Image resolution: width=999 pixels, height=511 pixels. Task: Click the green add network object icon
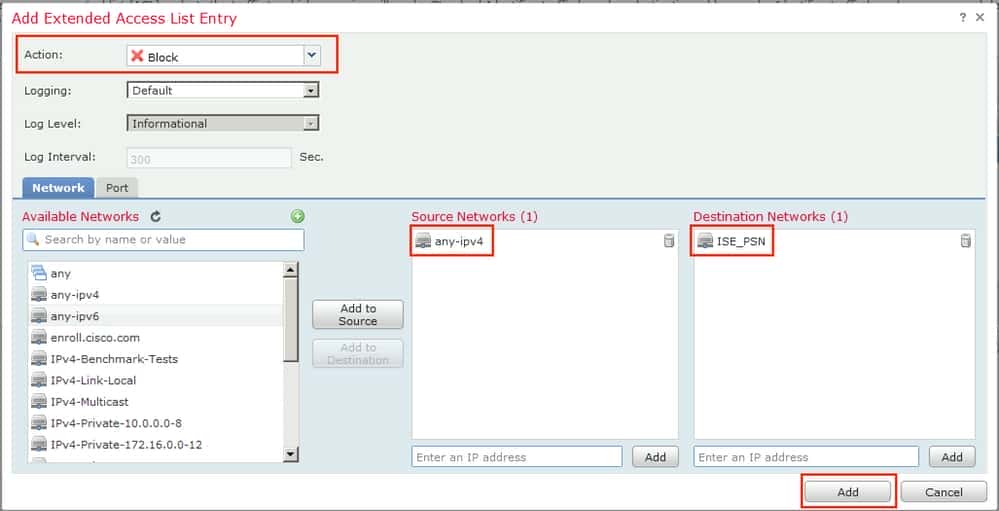click(298, 217)
